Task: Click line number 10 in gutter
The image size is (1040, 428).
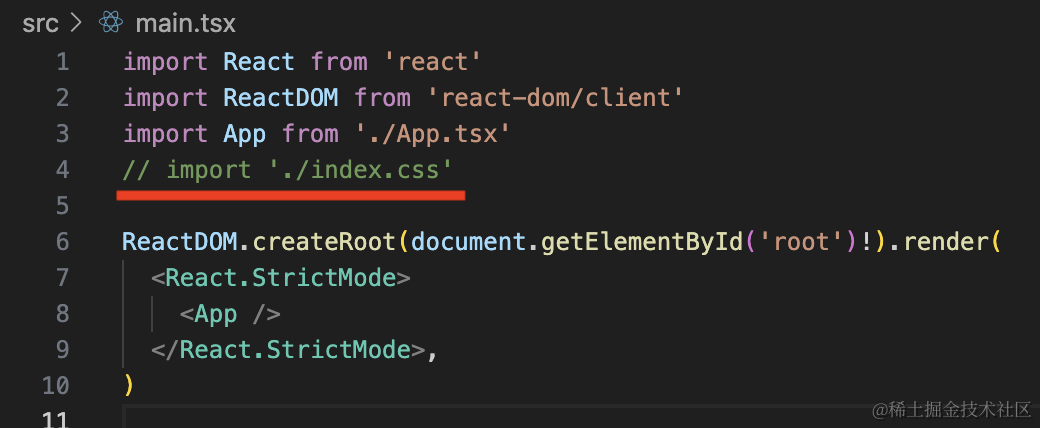Action: 56,385
